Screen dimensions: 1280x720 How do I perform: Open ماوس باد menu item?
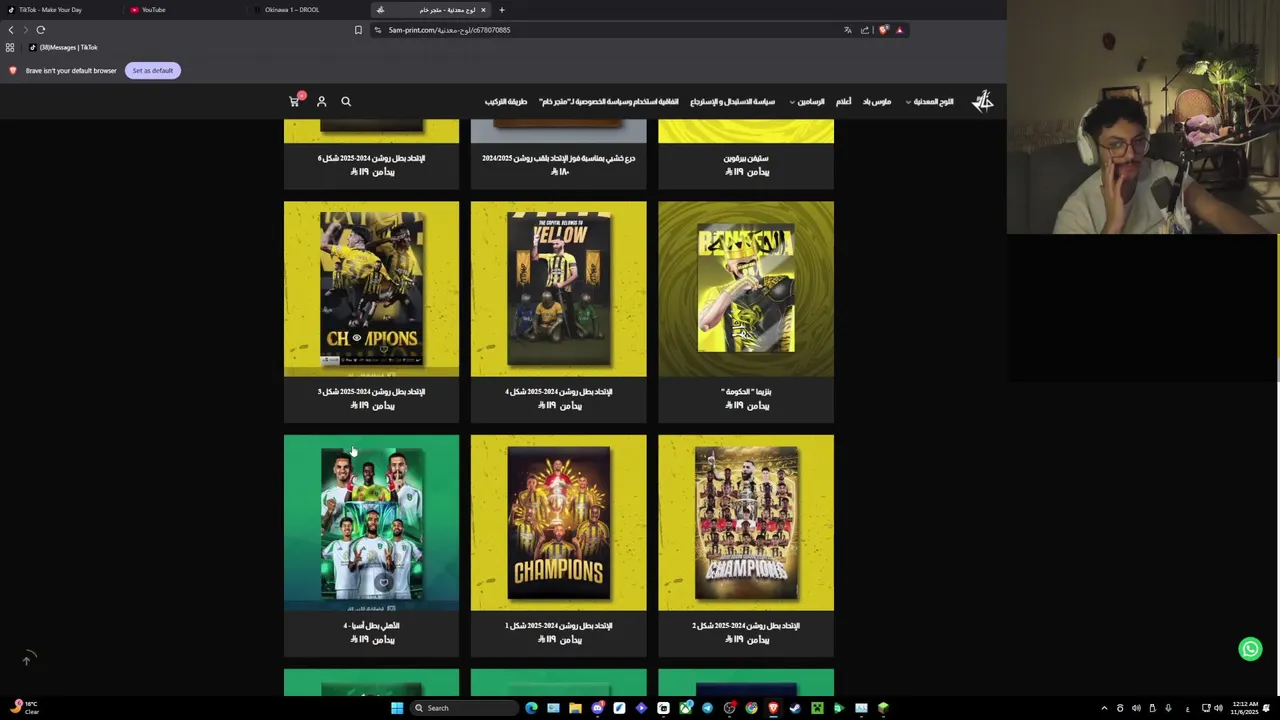pos(877,101)
